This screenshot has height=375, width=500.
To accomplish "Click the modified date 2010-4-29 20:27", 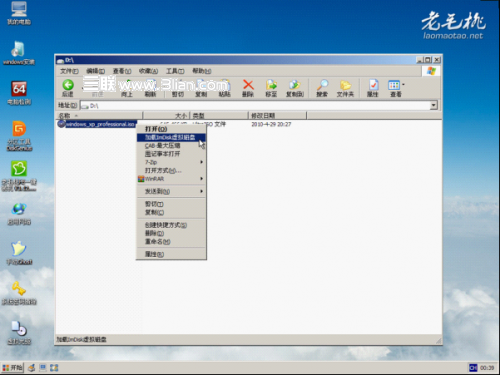I will tap(271, 124).
